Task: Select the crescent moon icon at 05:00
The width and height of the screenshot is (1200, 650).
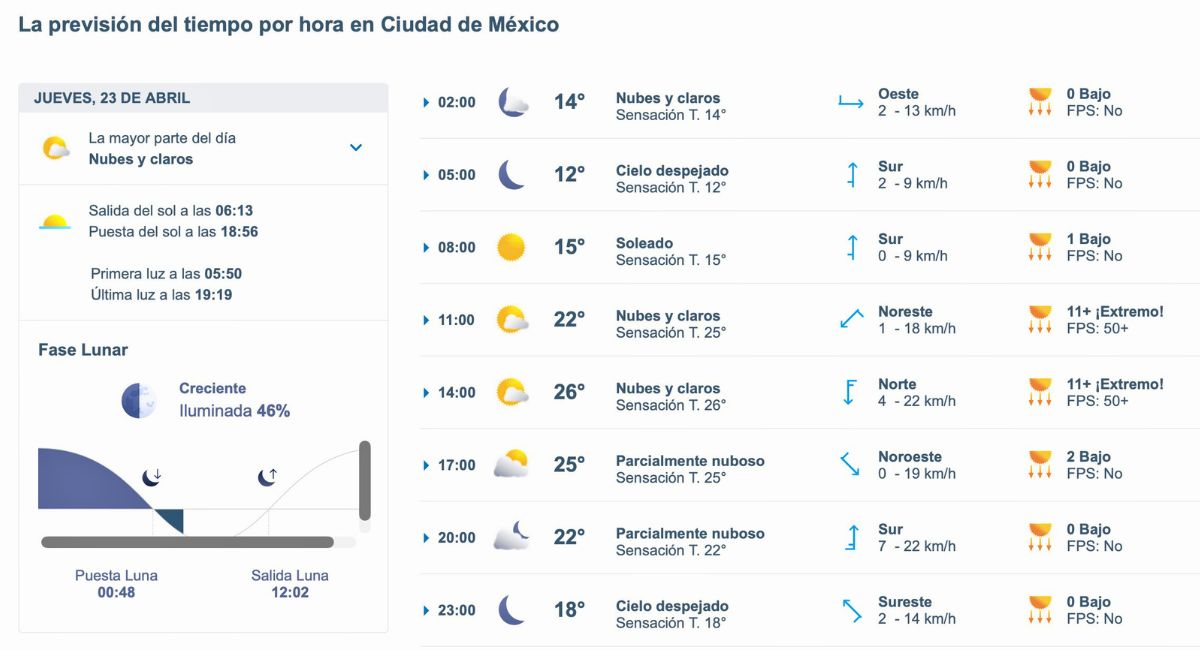Action: [510, 174]
